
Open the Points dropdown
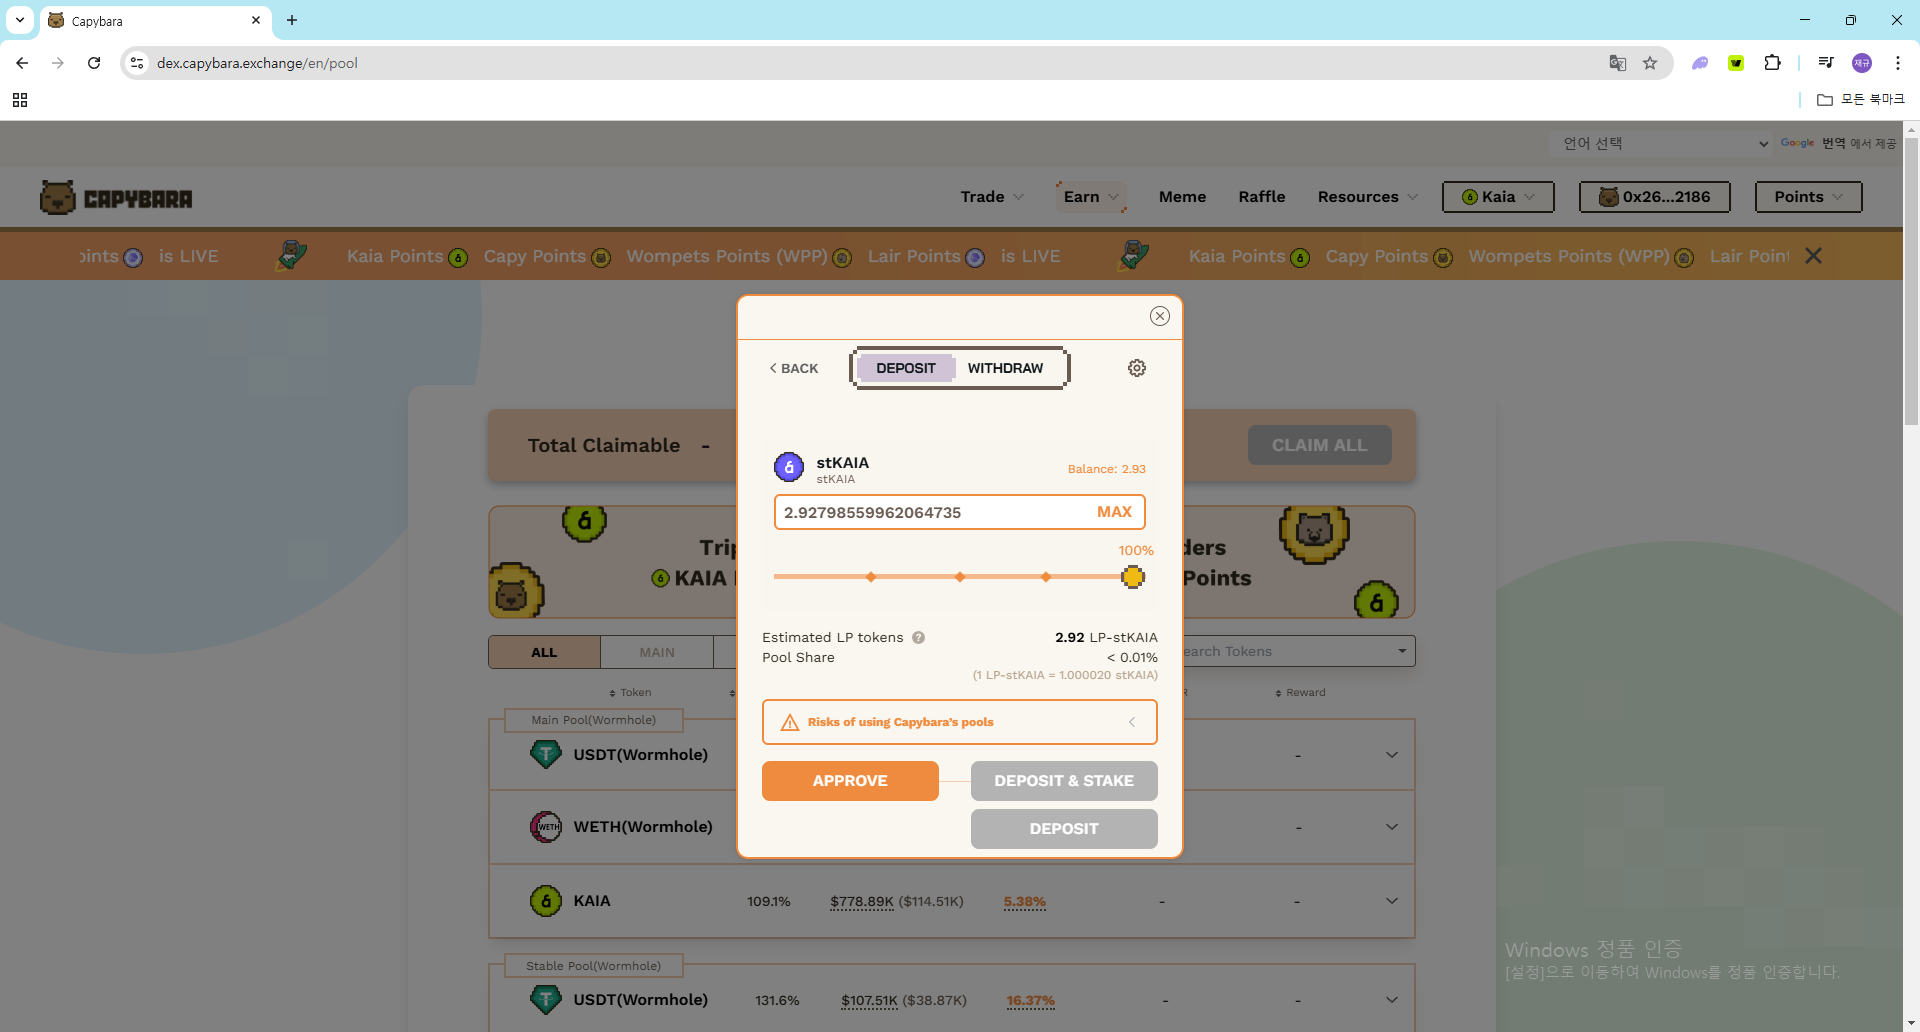1808,197
